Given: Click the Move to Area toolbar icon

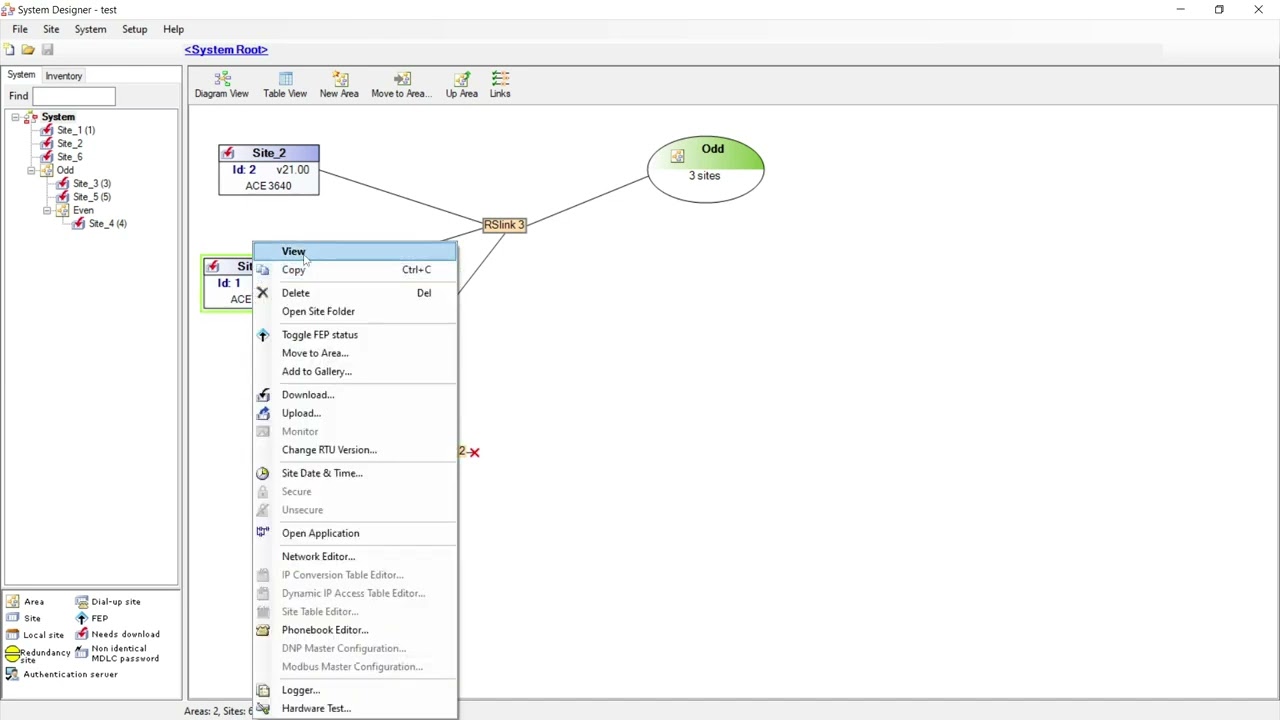Looking at the screenshot, I should pos(401,85).
